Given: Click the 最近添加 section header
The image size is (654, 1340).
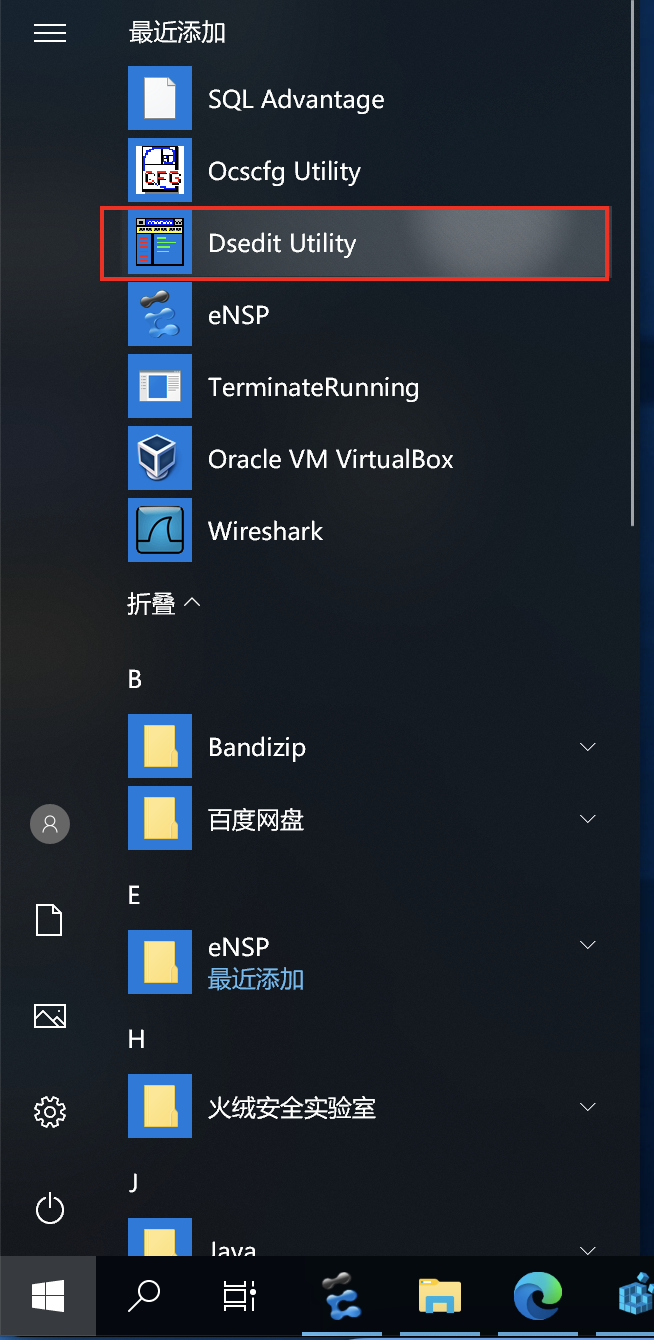Looking at the screenshot, I should [177, 32].
